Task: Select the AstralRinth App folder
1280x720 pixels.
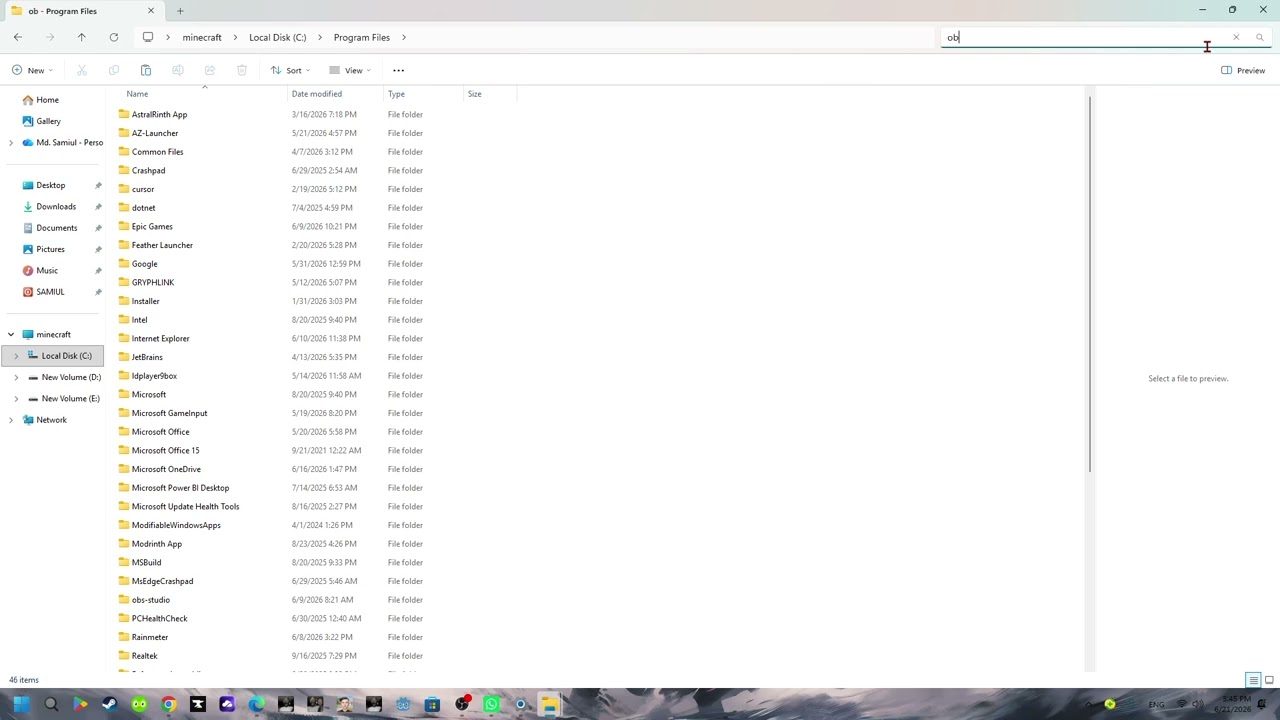Action: [159, 115]
